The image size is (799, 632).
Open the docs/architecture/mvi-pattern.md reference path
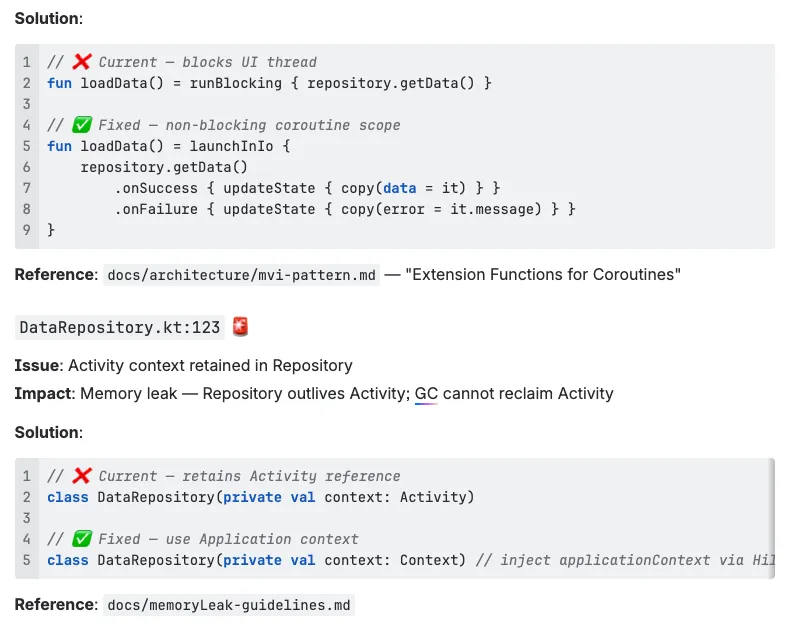pyautogui.click(x=241, y=274)
